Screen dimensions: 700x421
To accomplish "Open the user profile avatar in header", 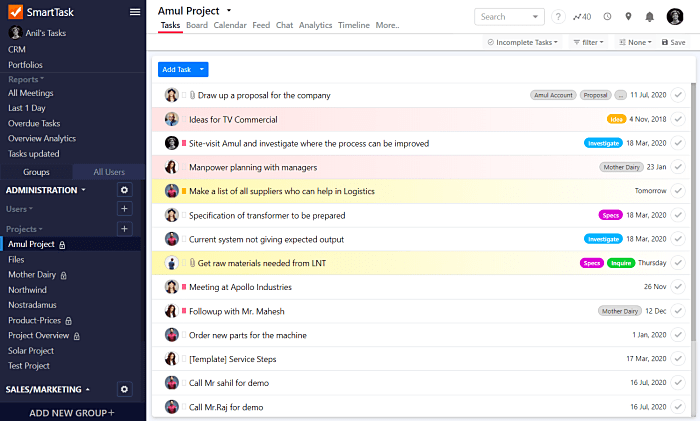I will pyautogui.click(x=675, y=17).
